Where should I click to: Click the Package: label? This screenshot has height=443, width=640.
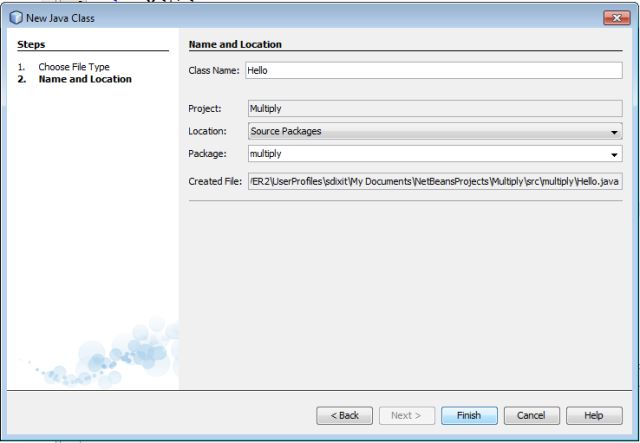[207, 154]
